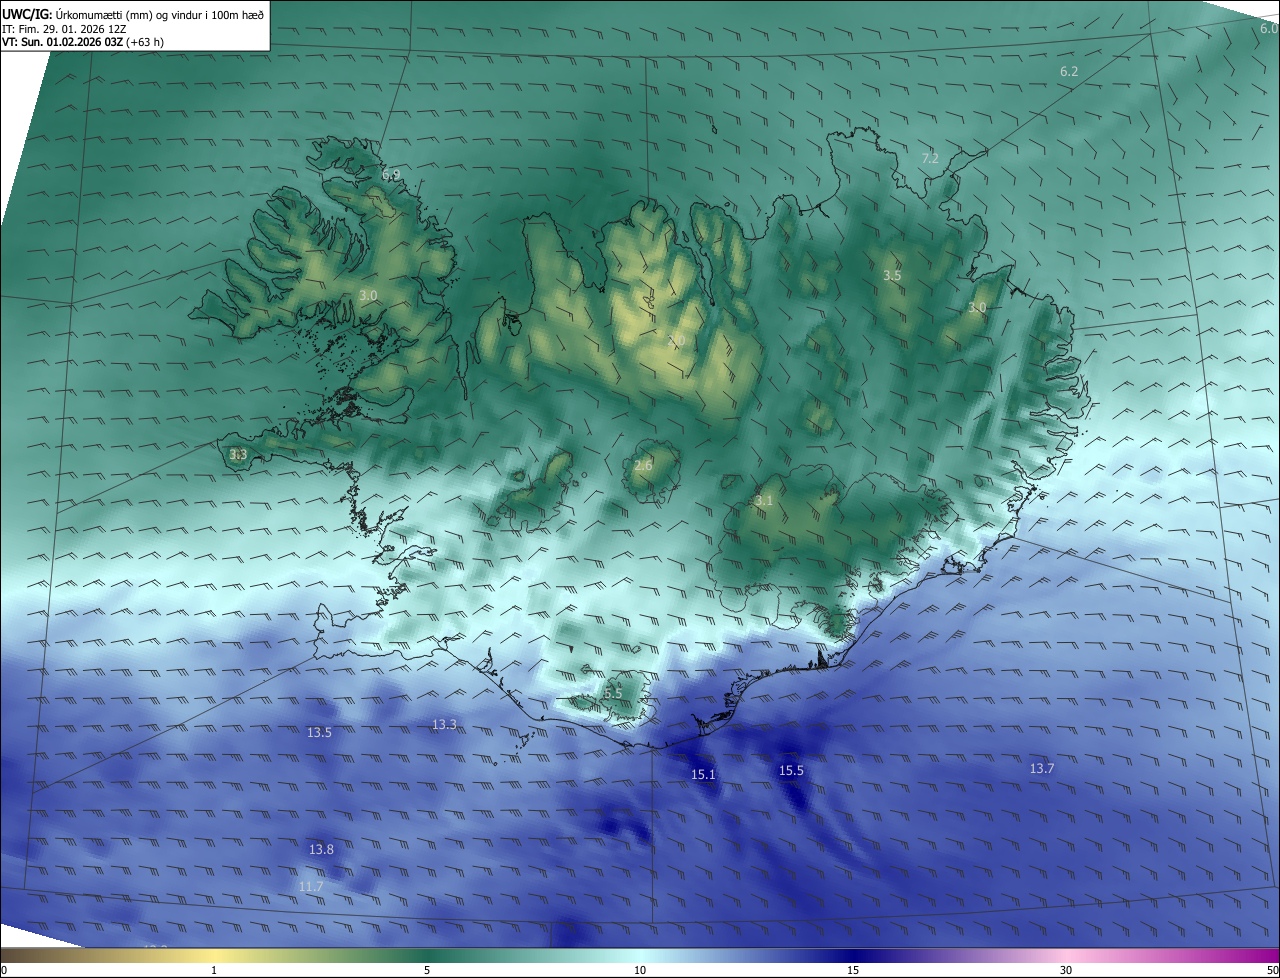This screenshot has width=1280, height=978.
Task: Click the map value label 13.7
Action: pos(1042,768)
